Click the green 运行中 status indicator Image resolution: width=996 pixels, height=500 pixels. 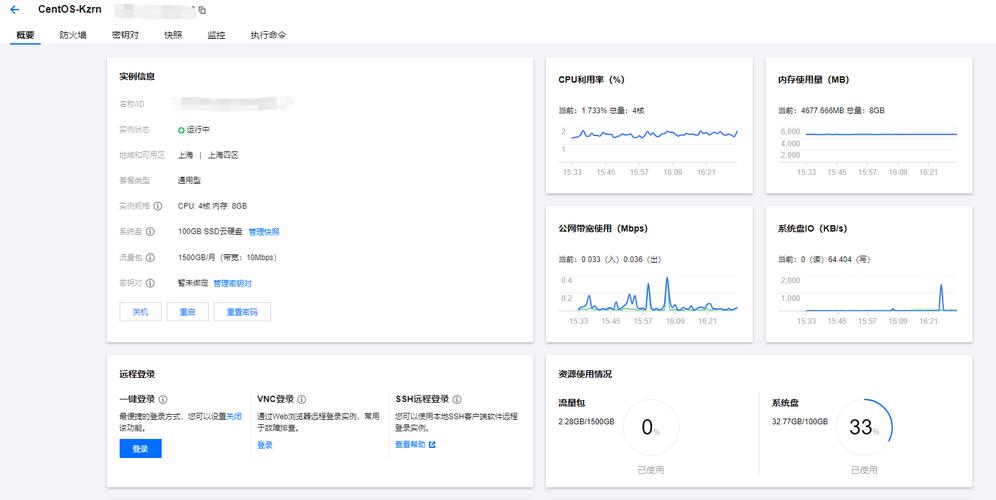point(181,130)
